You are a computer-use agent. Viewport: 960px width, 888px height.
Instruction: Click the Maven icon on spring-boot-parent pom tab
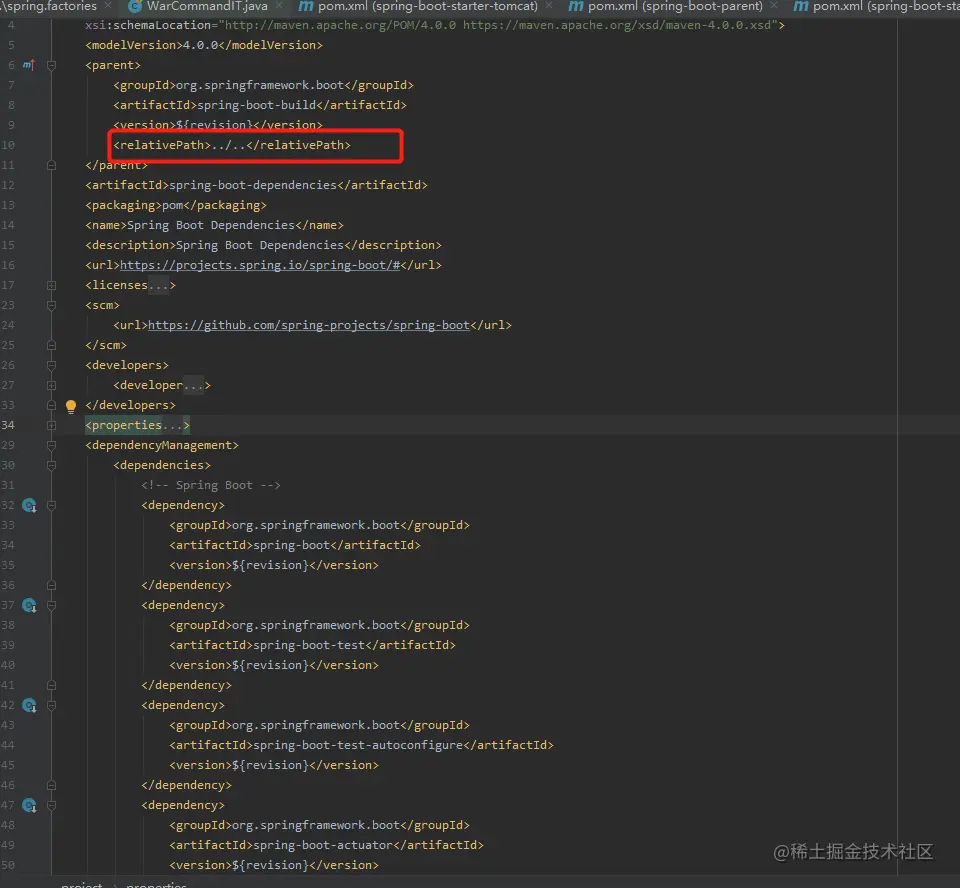(x=576, y=6)
